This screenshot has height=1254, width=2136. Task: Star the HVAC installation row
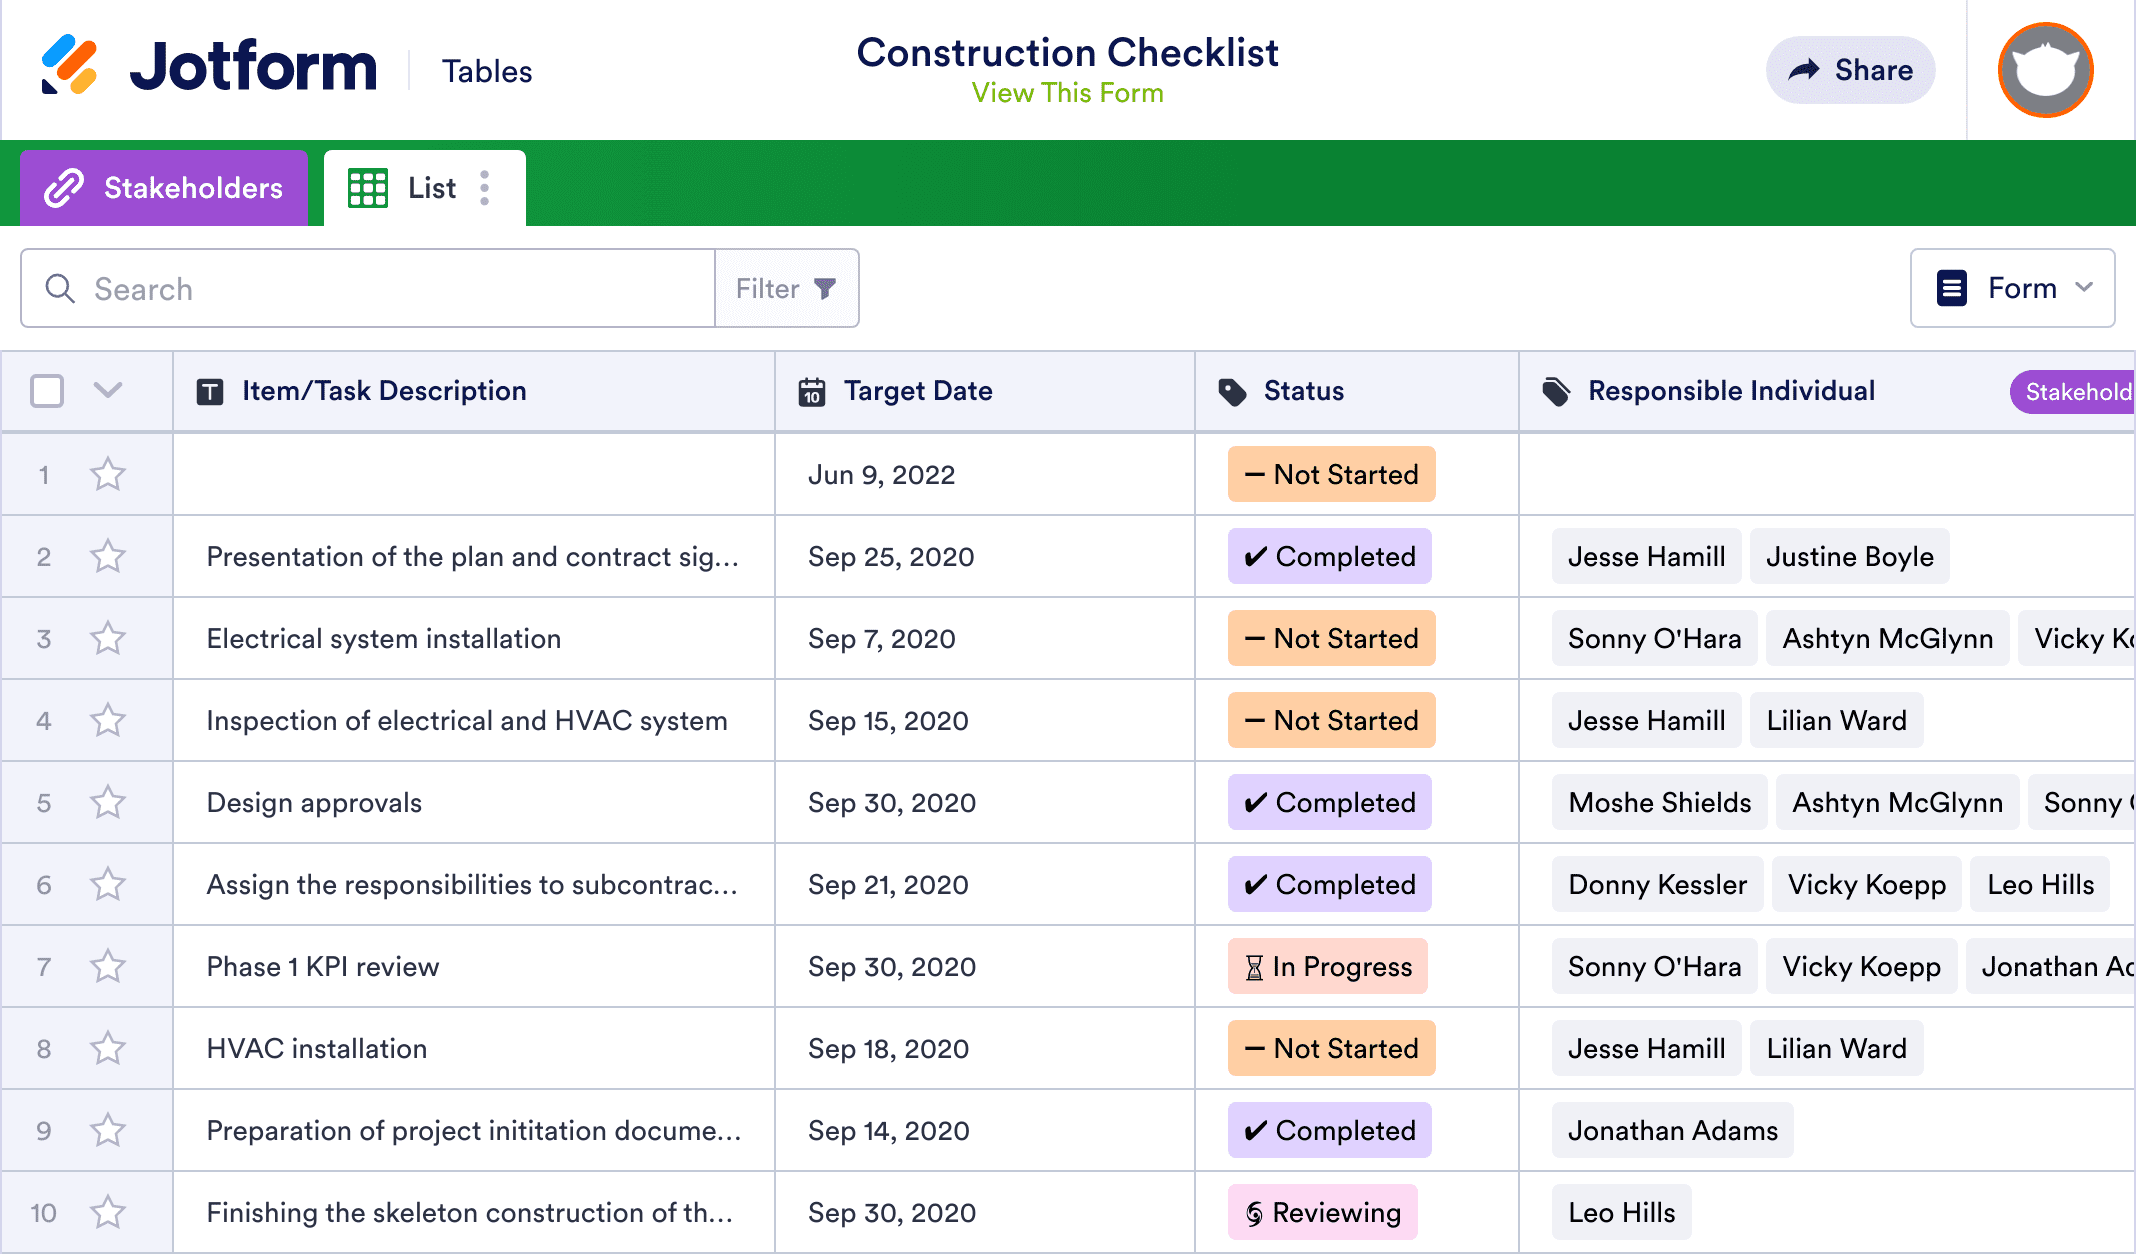point(108,1048)
